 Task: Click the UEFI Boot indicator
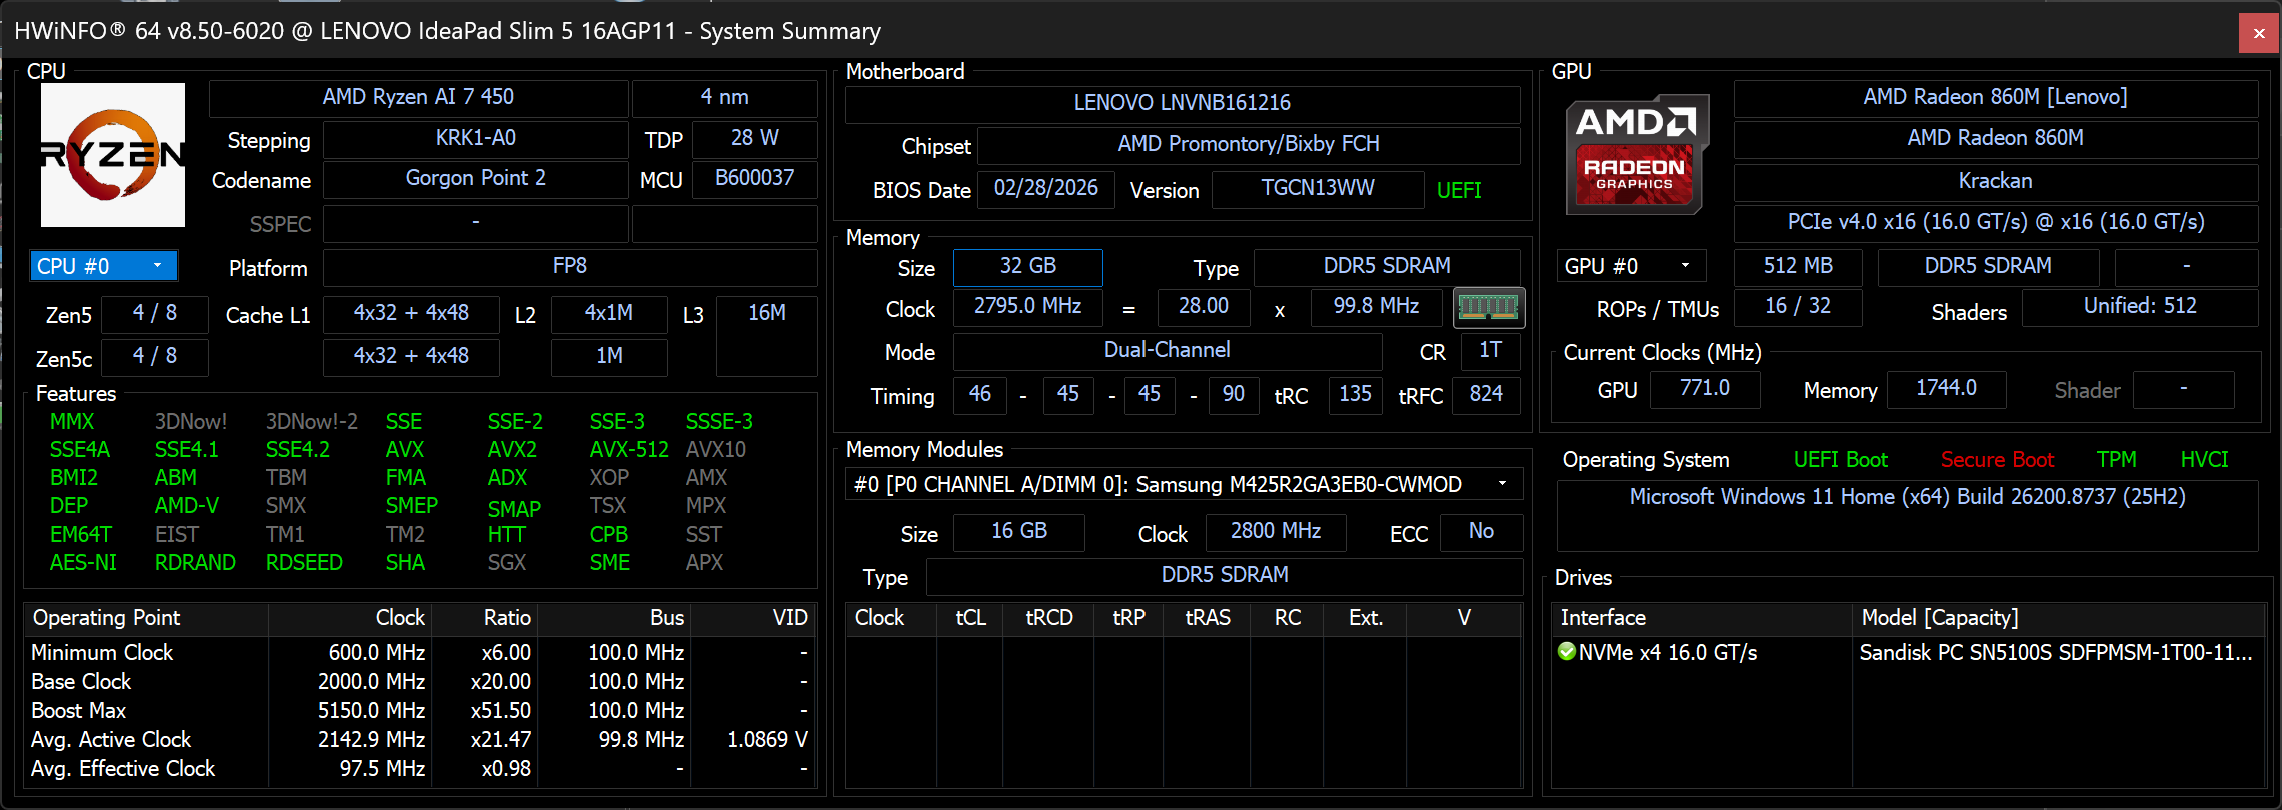pyautogui.click(x=1840, y=460)
